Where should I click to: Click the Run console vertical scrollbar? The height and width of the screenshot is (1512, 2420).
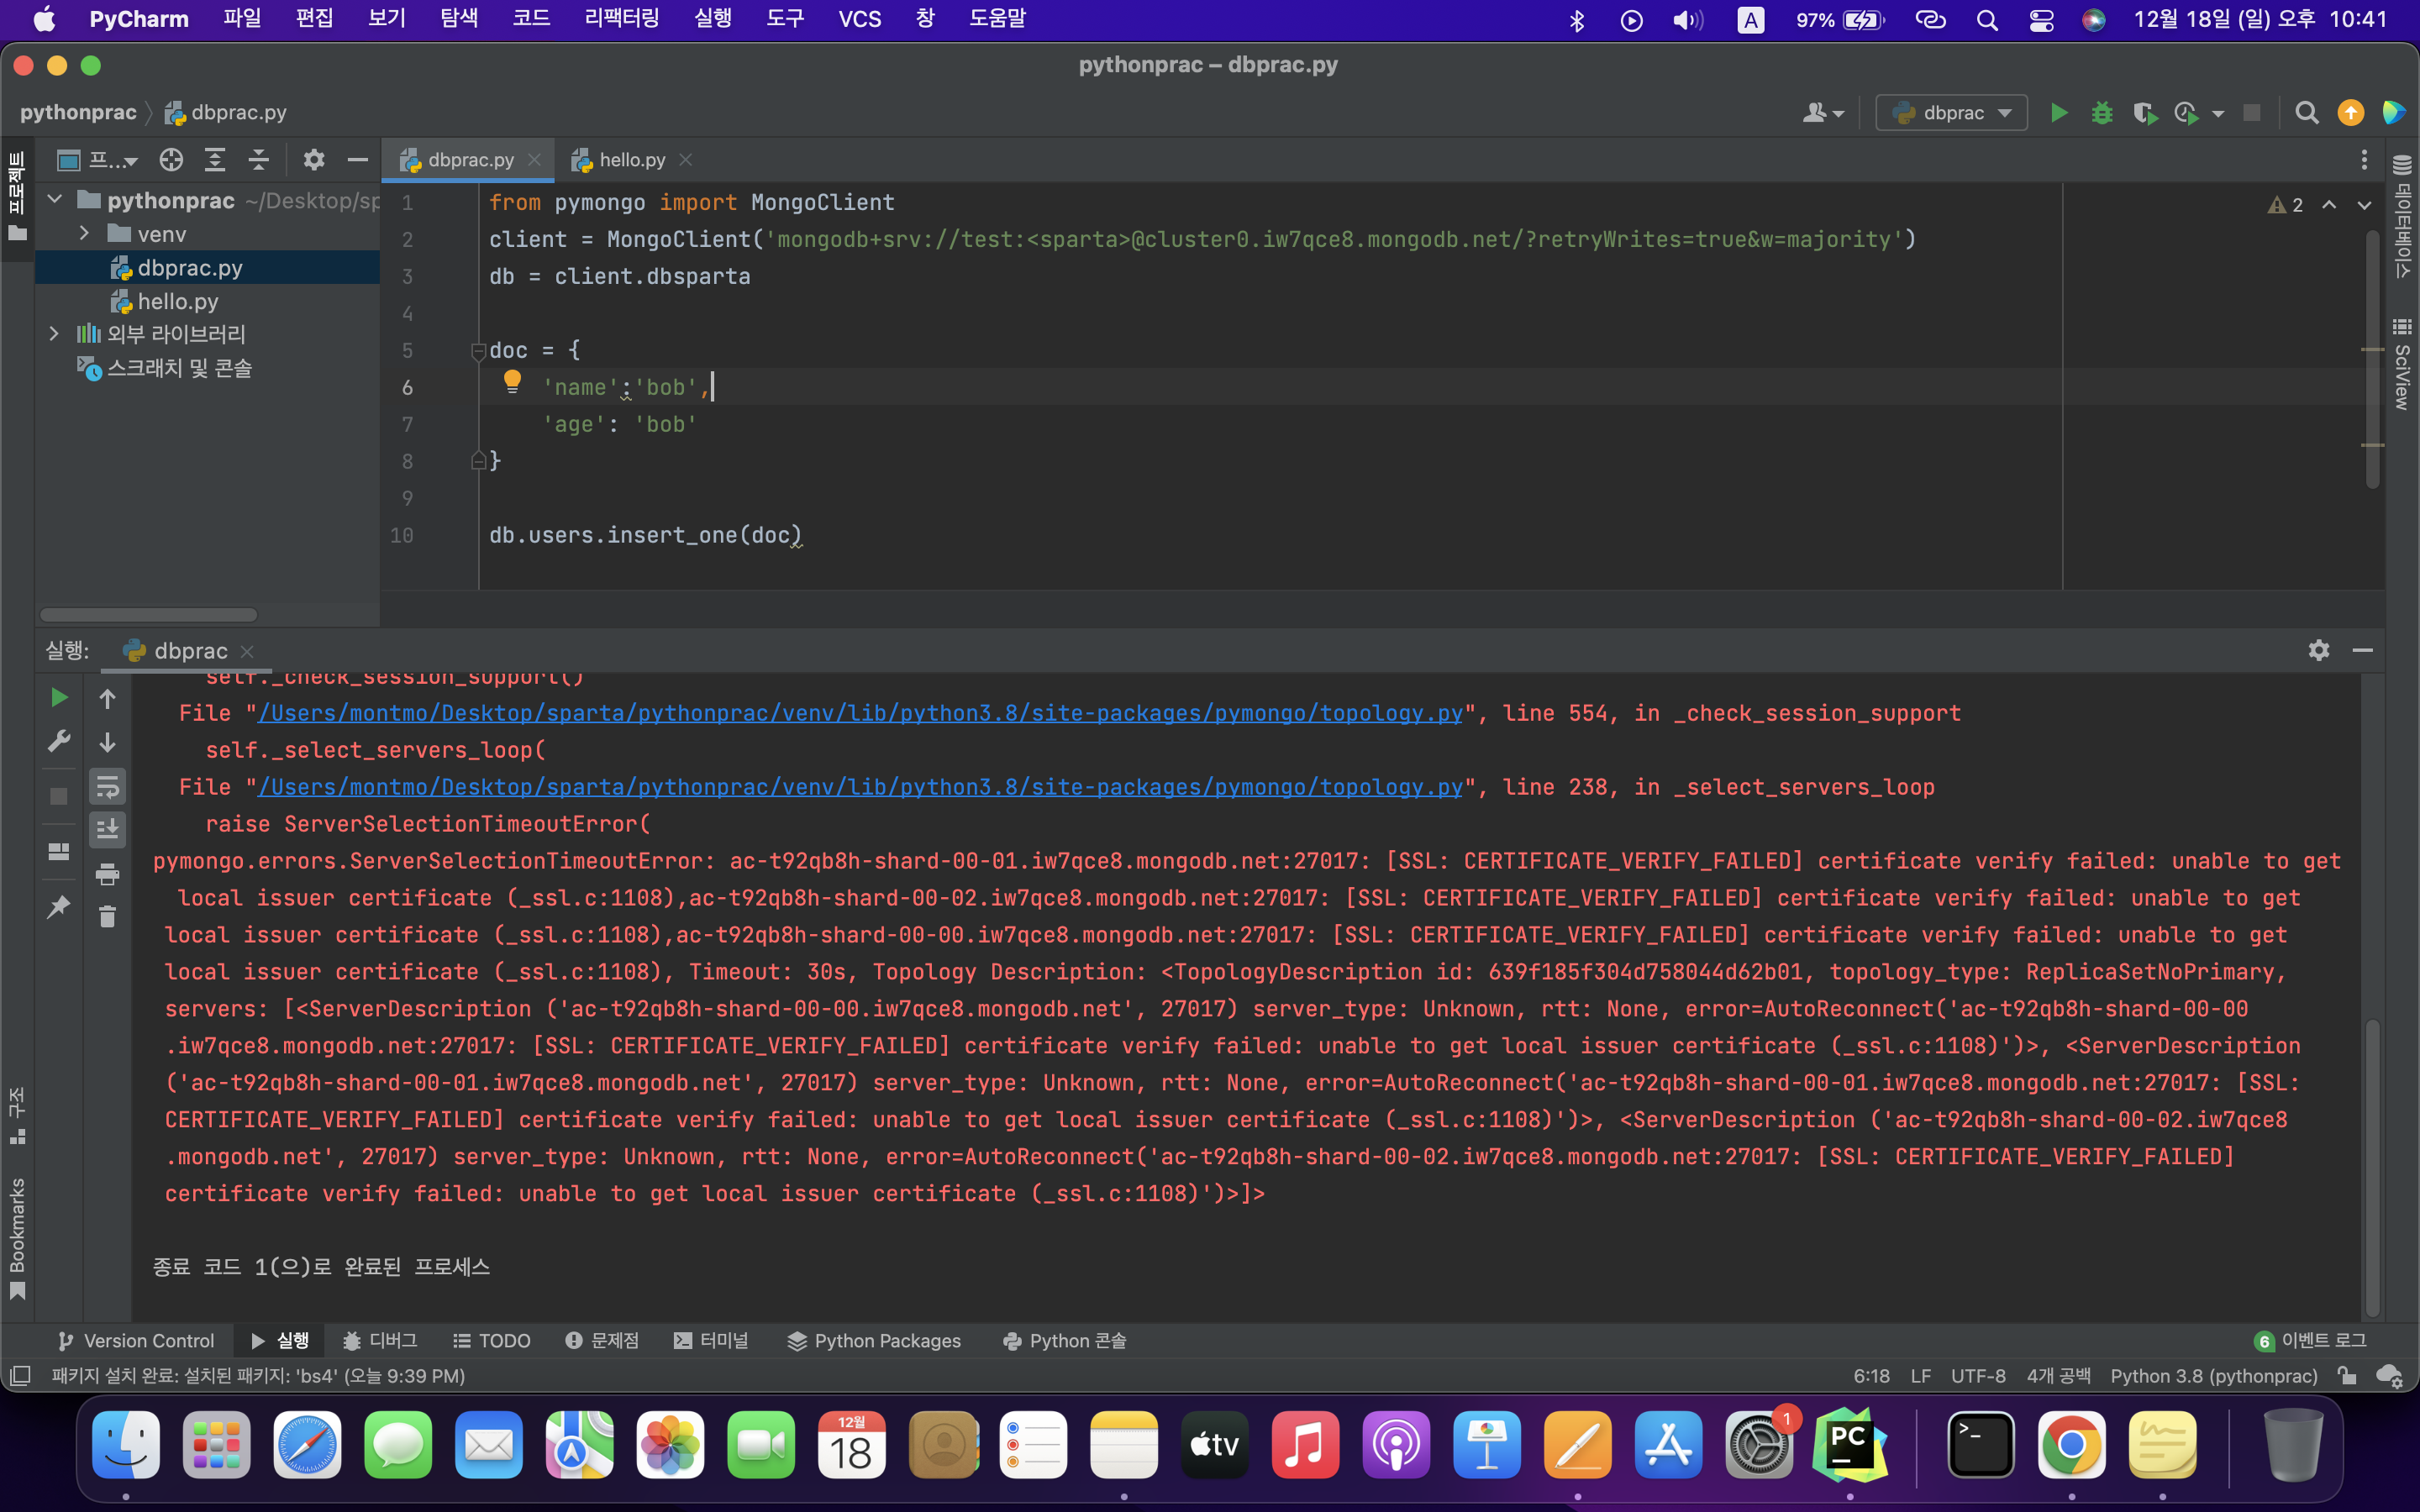[2372, 1168]
